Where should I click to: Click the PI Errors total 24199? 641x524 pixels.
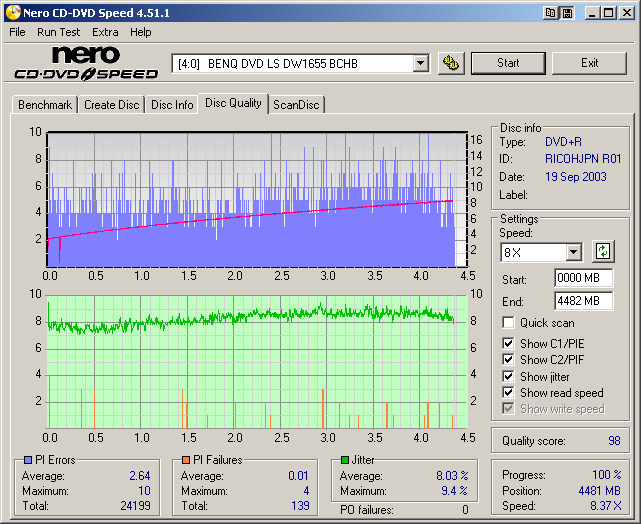(x=135, y=506)
